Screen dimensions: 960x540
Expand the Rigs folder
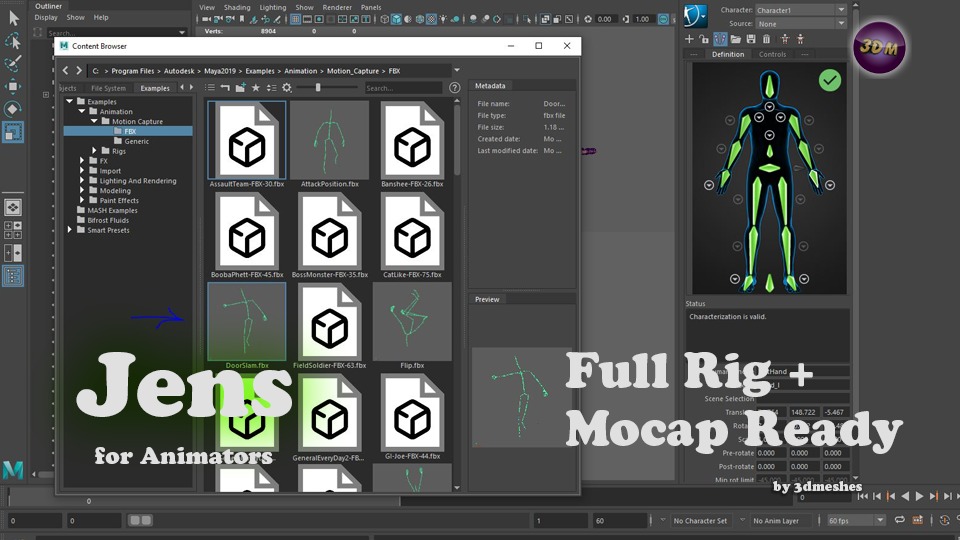tap(94, 151)
